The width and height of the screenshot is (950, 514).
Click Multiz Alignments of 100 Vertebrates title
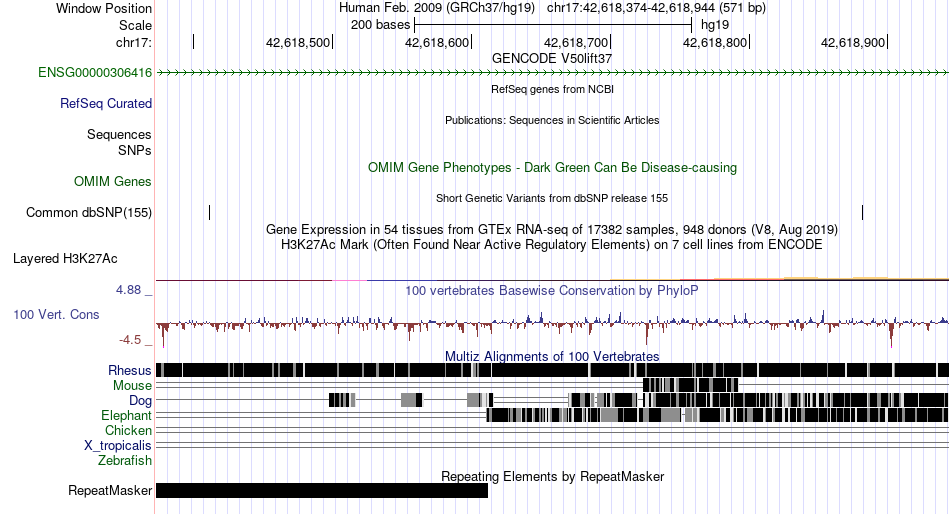pyautogui.click(x=552, y=356)
